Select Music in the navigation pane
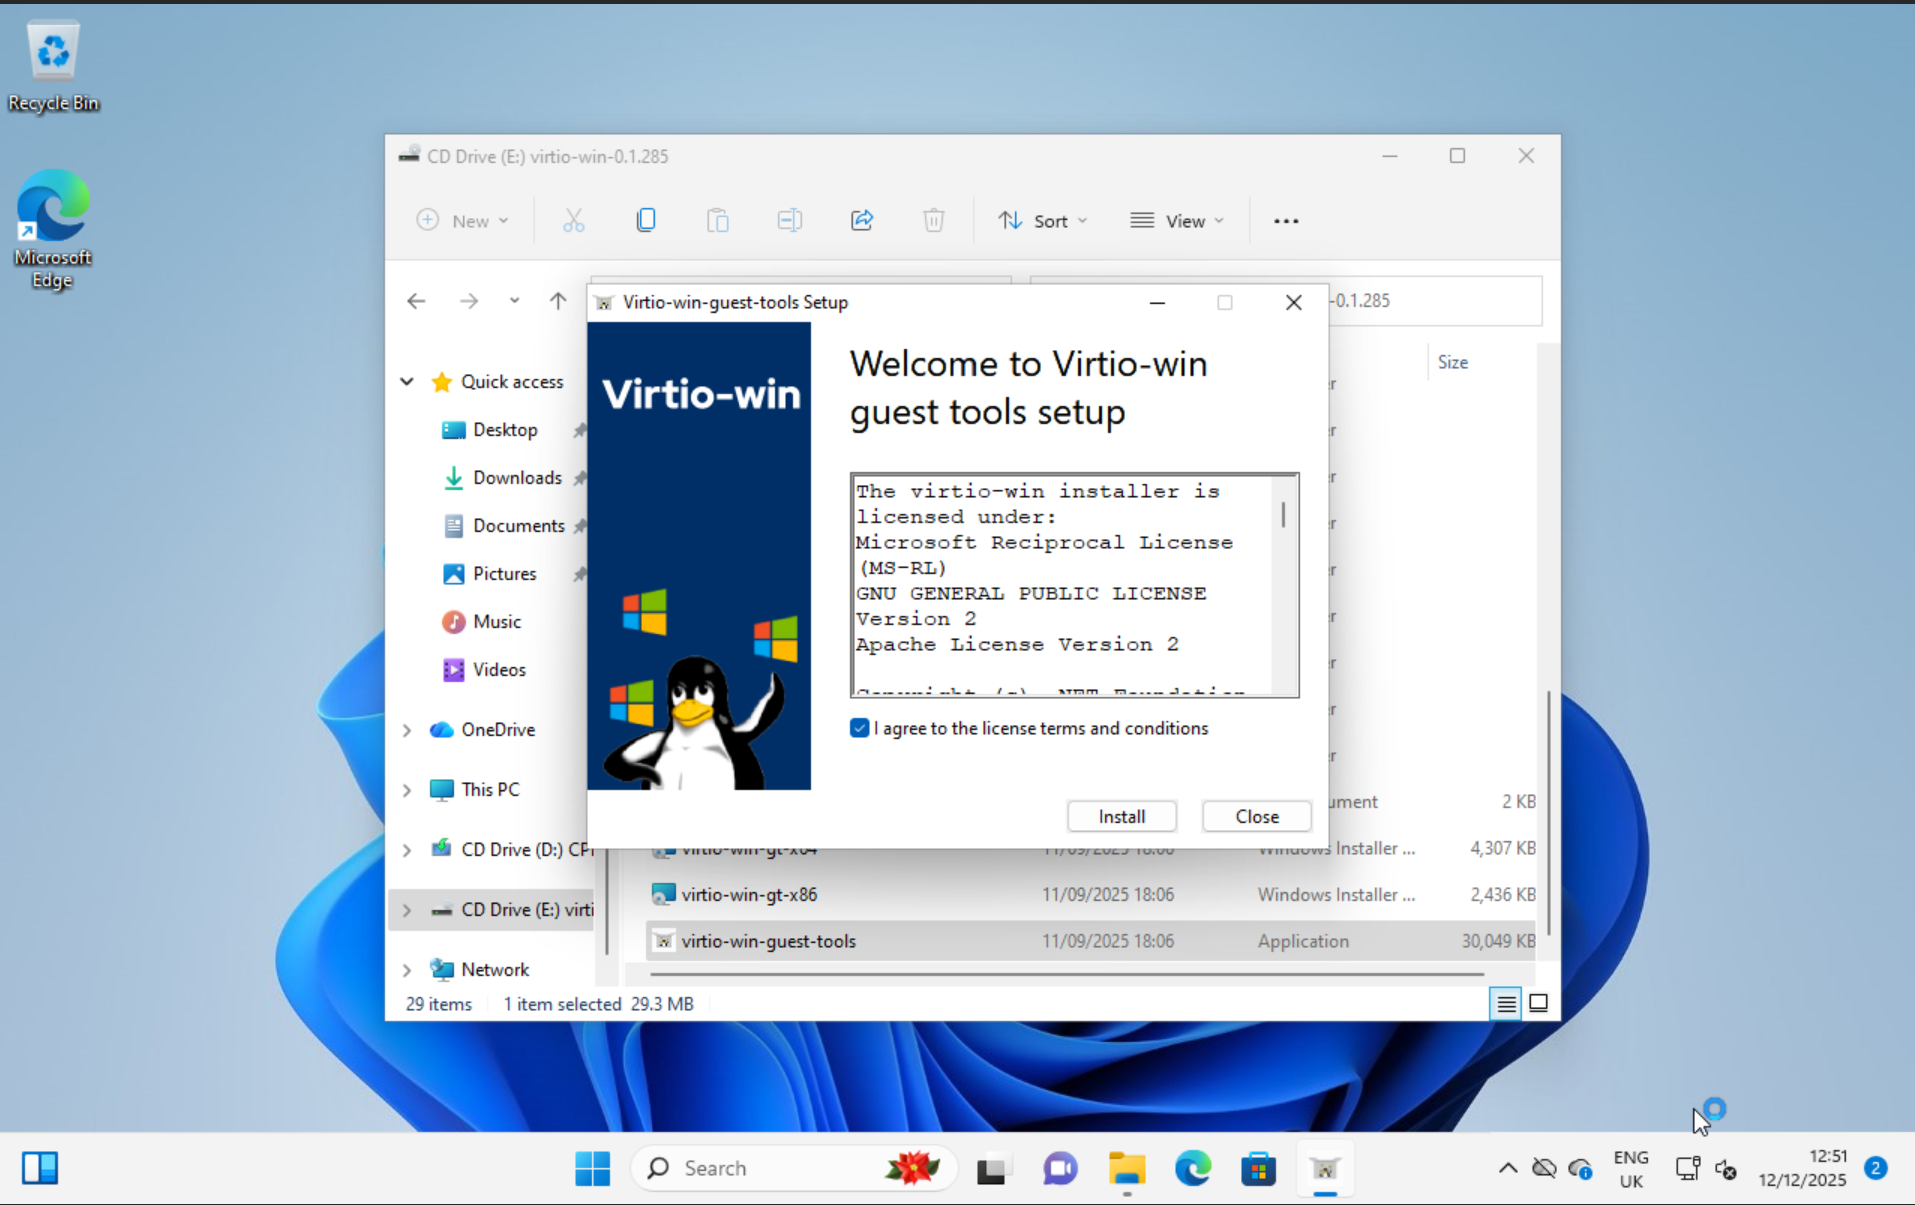The height and width of the screenshot is (1205, 1915). pyautogui.click(x=496, y=621)
